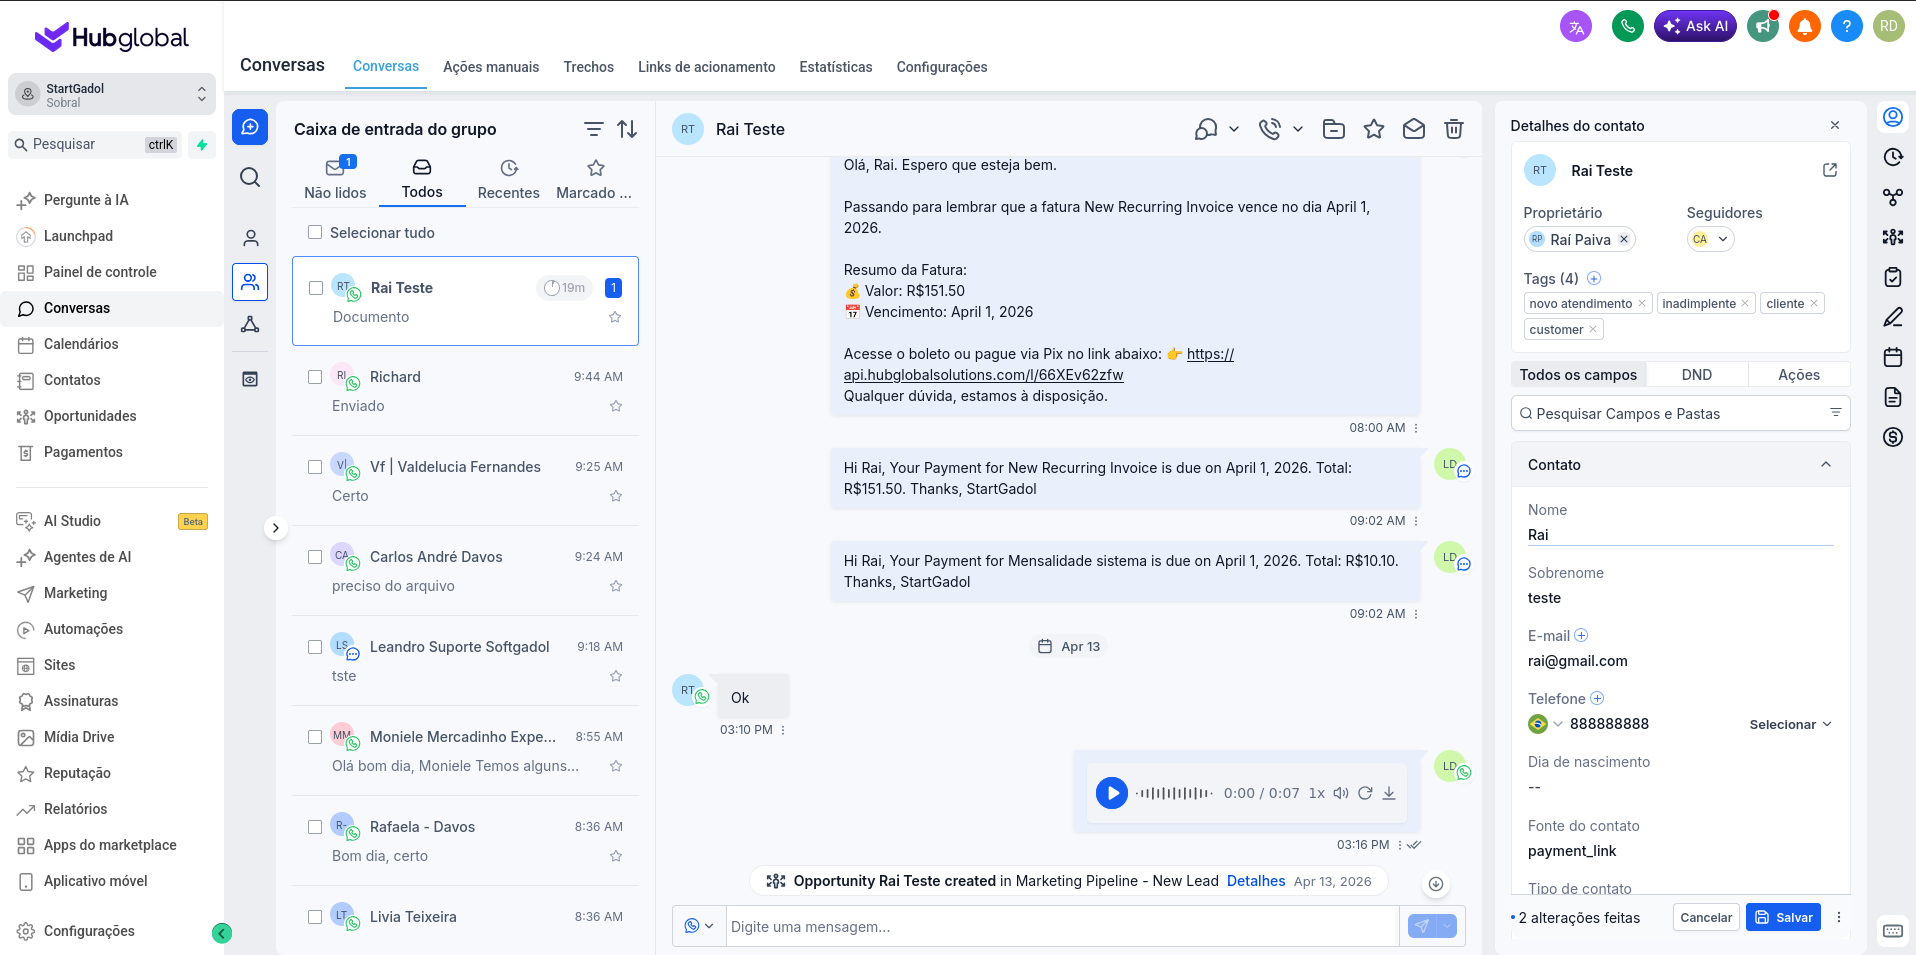Click the new conversation compose icon
Screen dimensions: 1916x955
pos(250,127)
